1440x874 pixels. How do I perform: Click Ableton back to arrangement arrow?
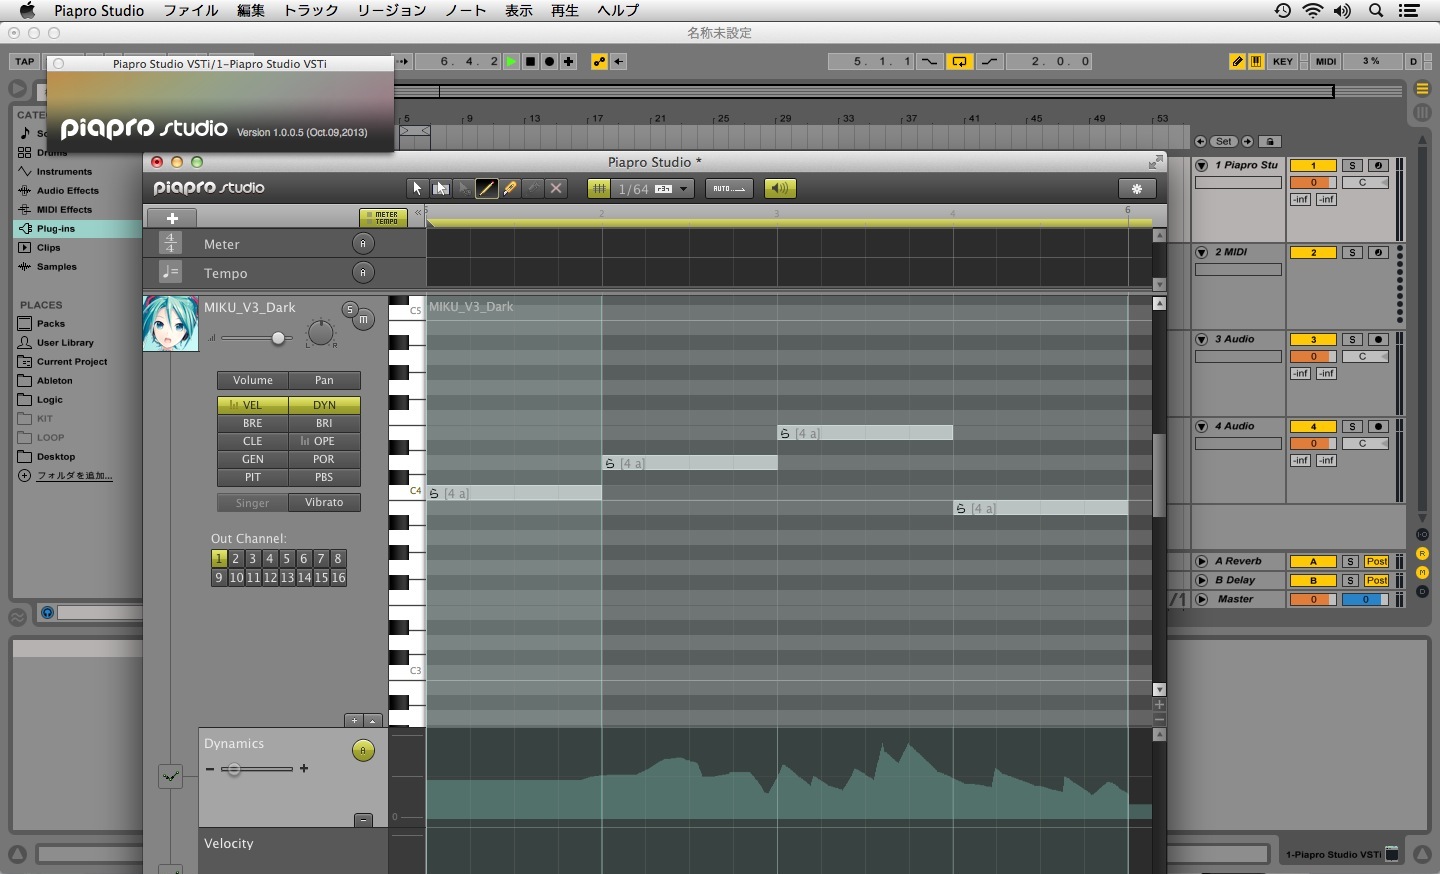619,61
